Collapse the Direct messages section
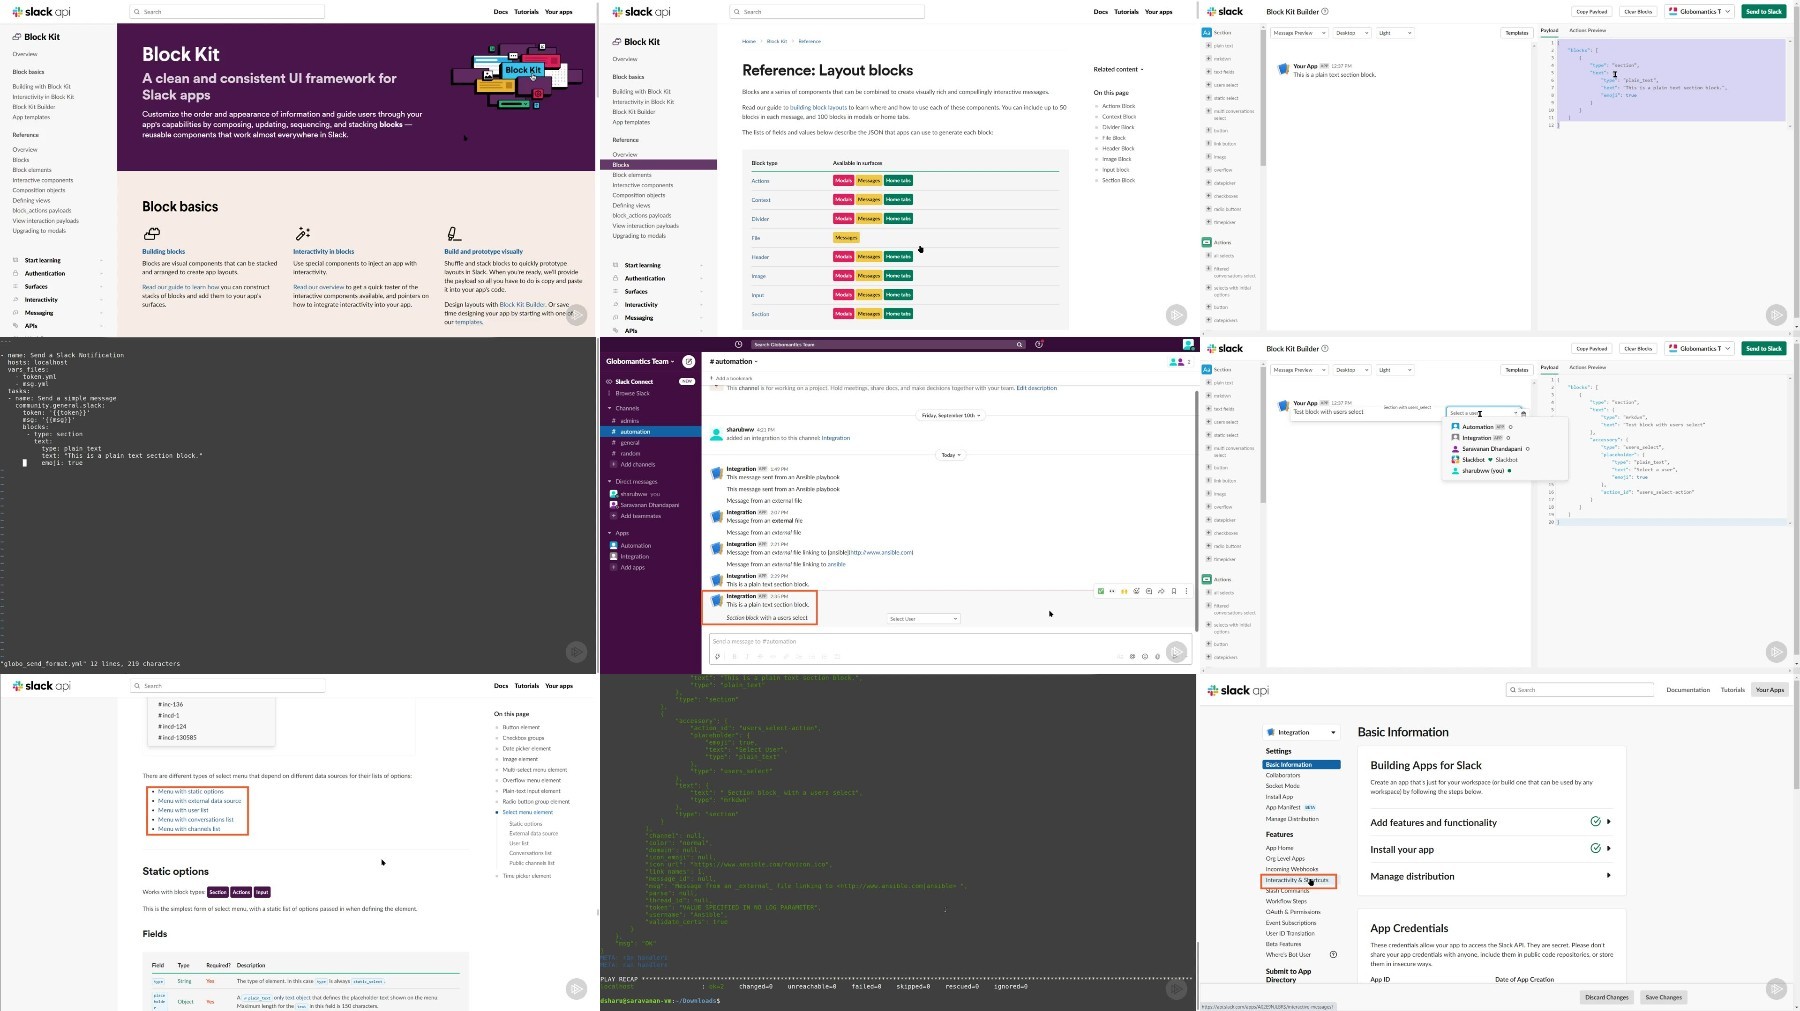This screenshot has width=1800, height=1011. tap(609, 482)
